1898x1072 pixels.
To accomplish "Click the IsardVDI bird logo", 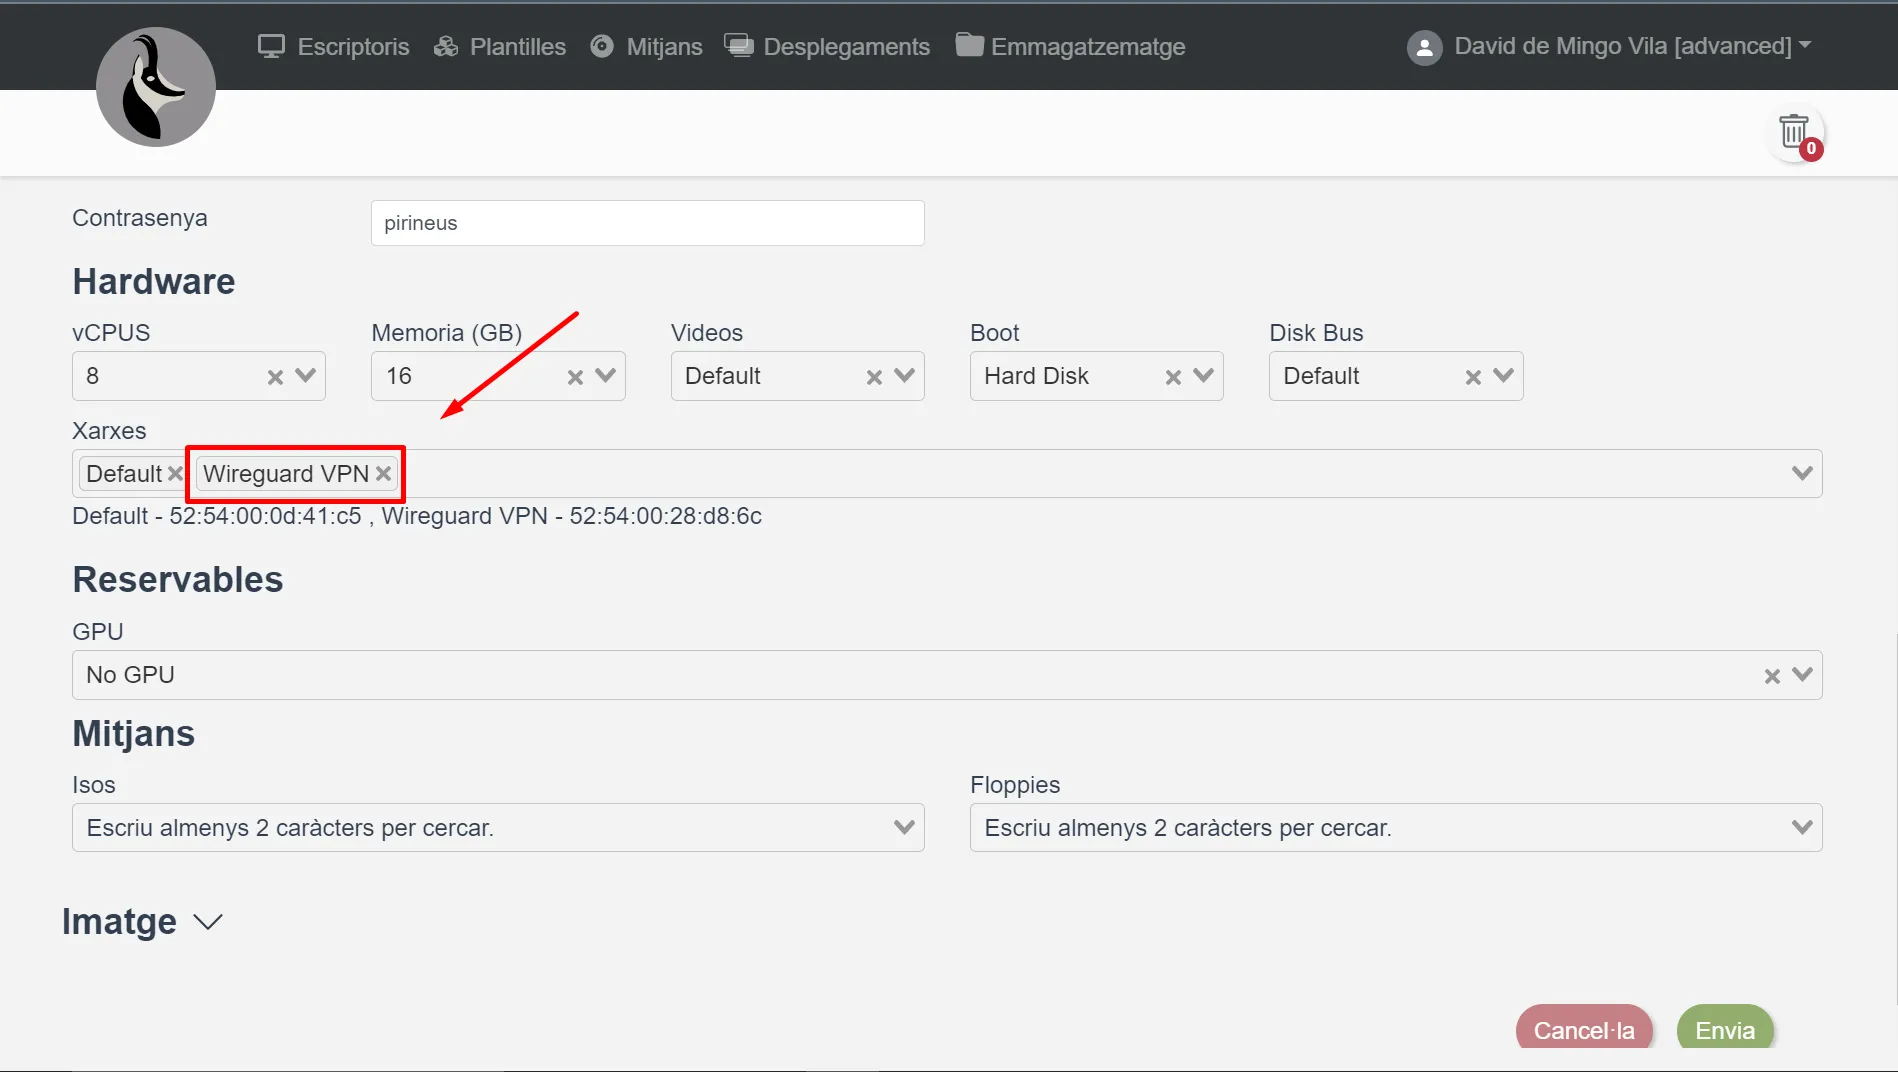I will tap(156, 87).
